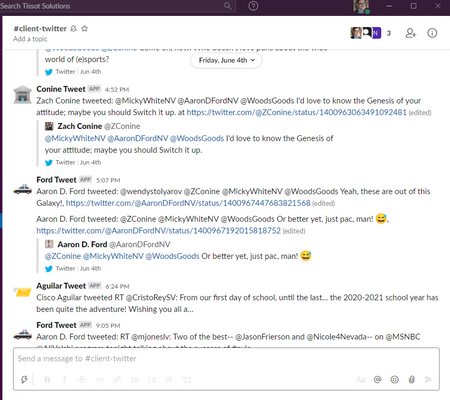450x400 pixels.
Task: Attach a file with paperclip icon
Action: 412,379
